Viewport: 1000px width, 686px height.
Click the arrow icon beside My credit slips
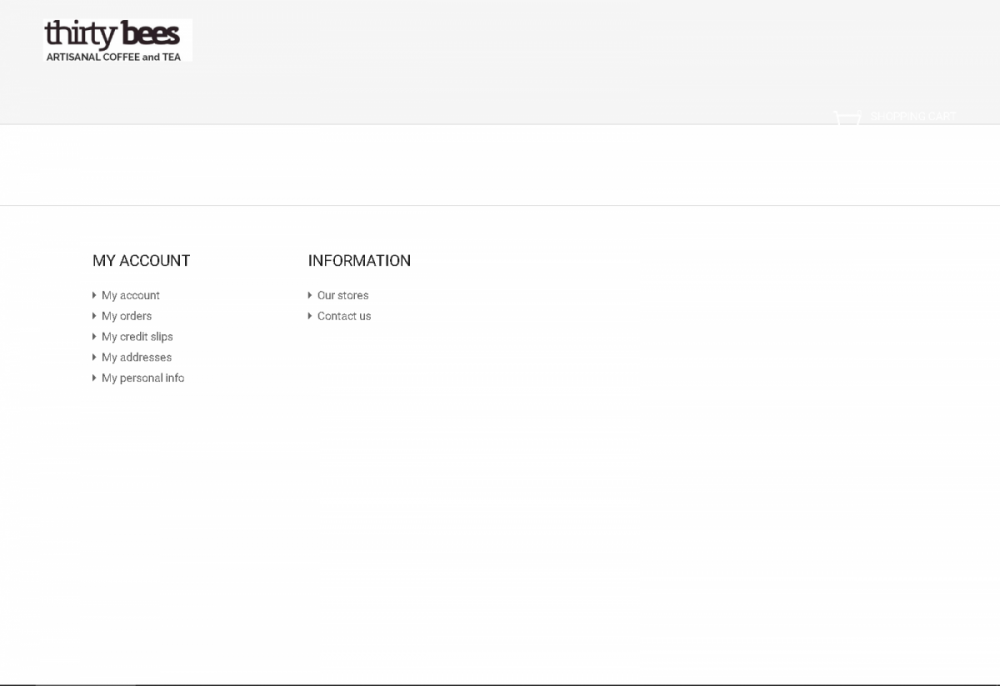tap(94, 336)
